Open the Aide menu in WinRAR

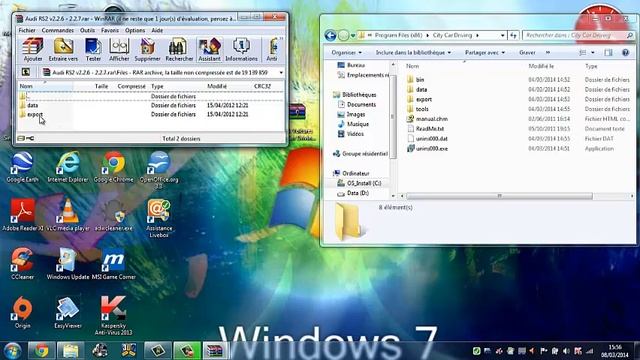(x=157, y=31)
